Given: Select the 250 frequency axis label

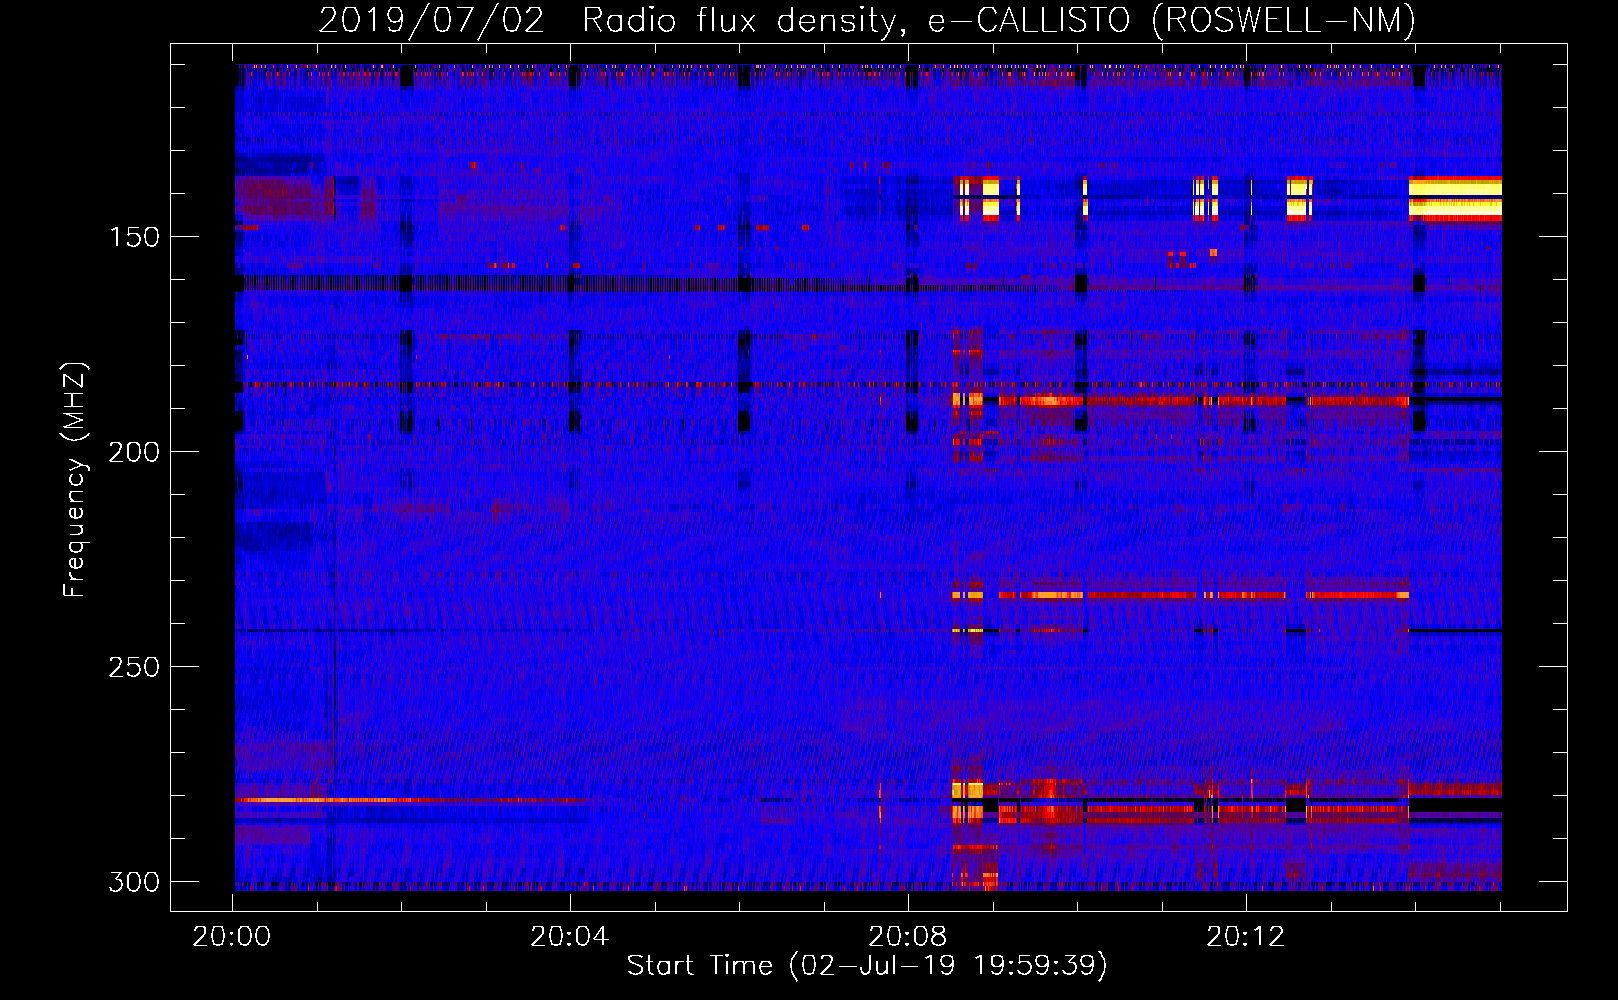Looking at the screenshot, I should [134, 667].
